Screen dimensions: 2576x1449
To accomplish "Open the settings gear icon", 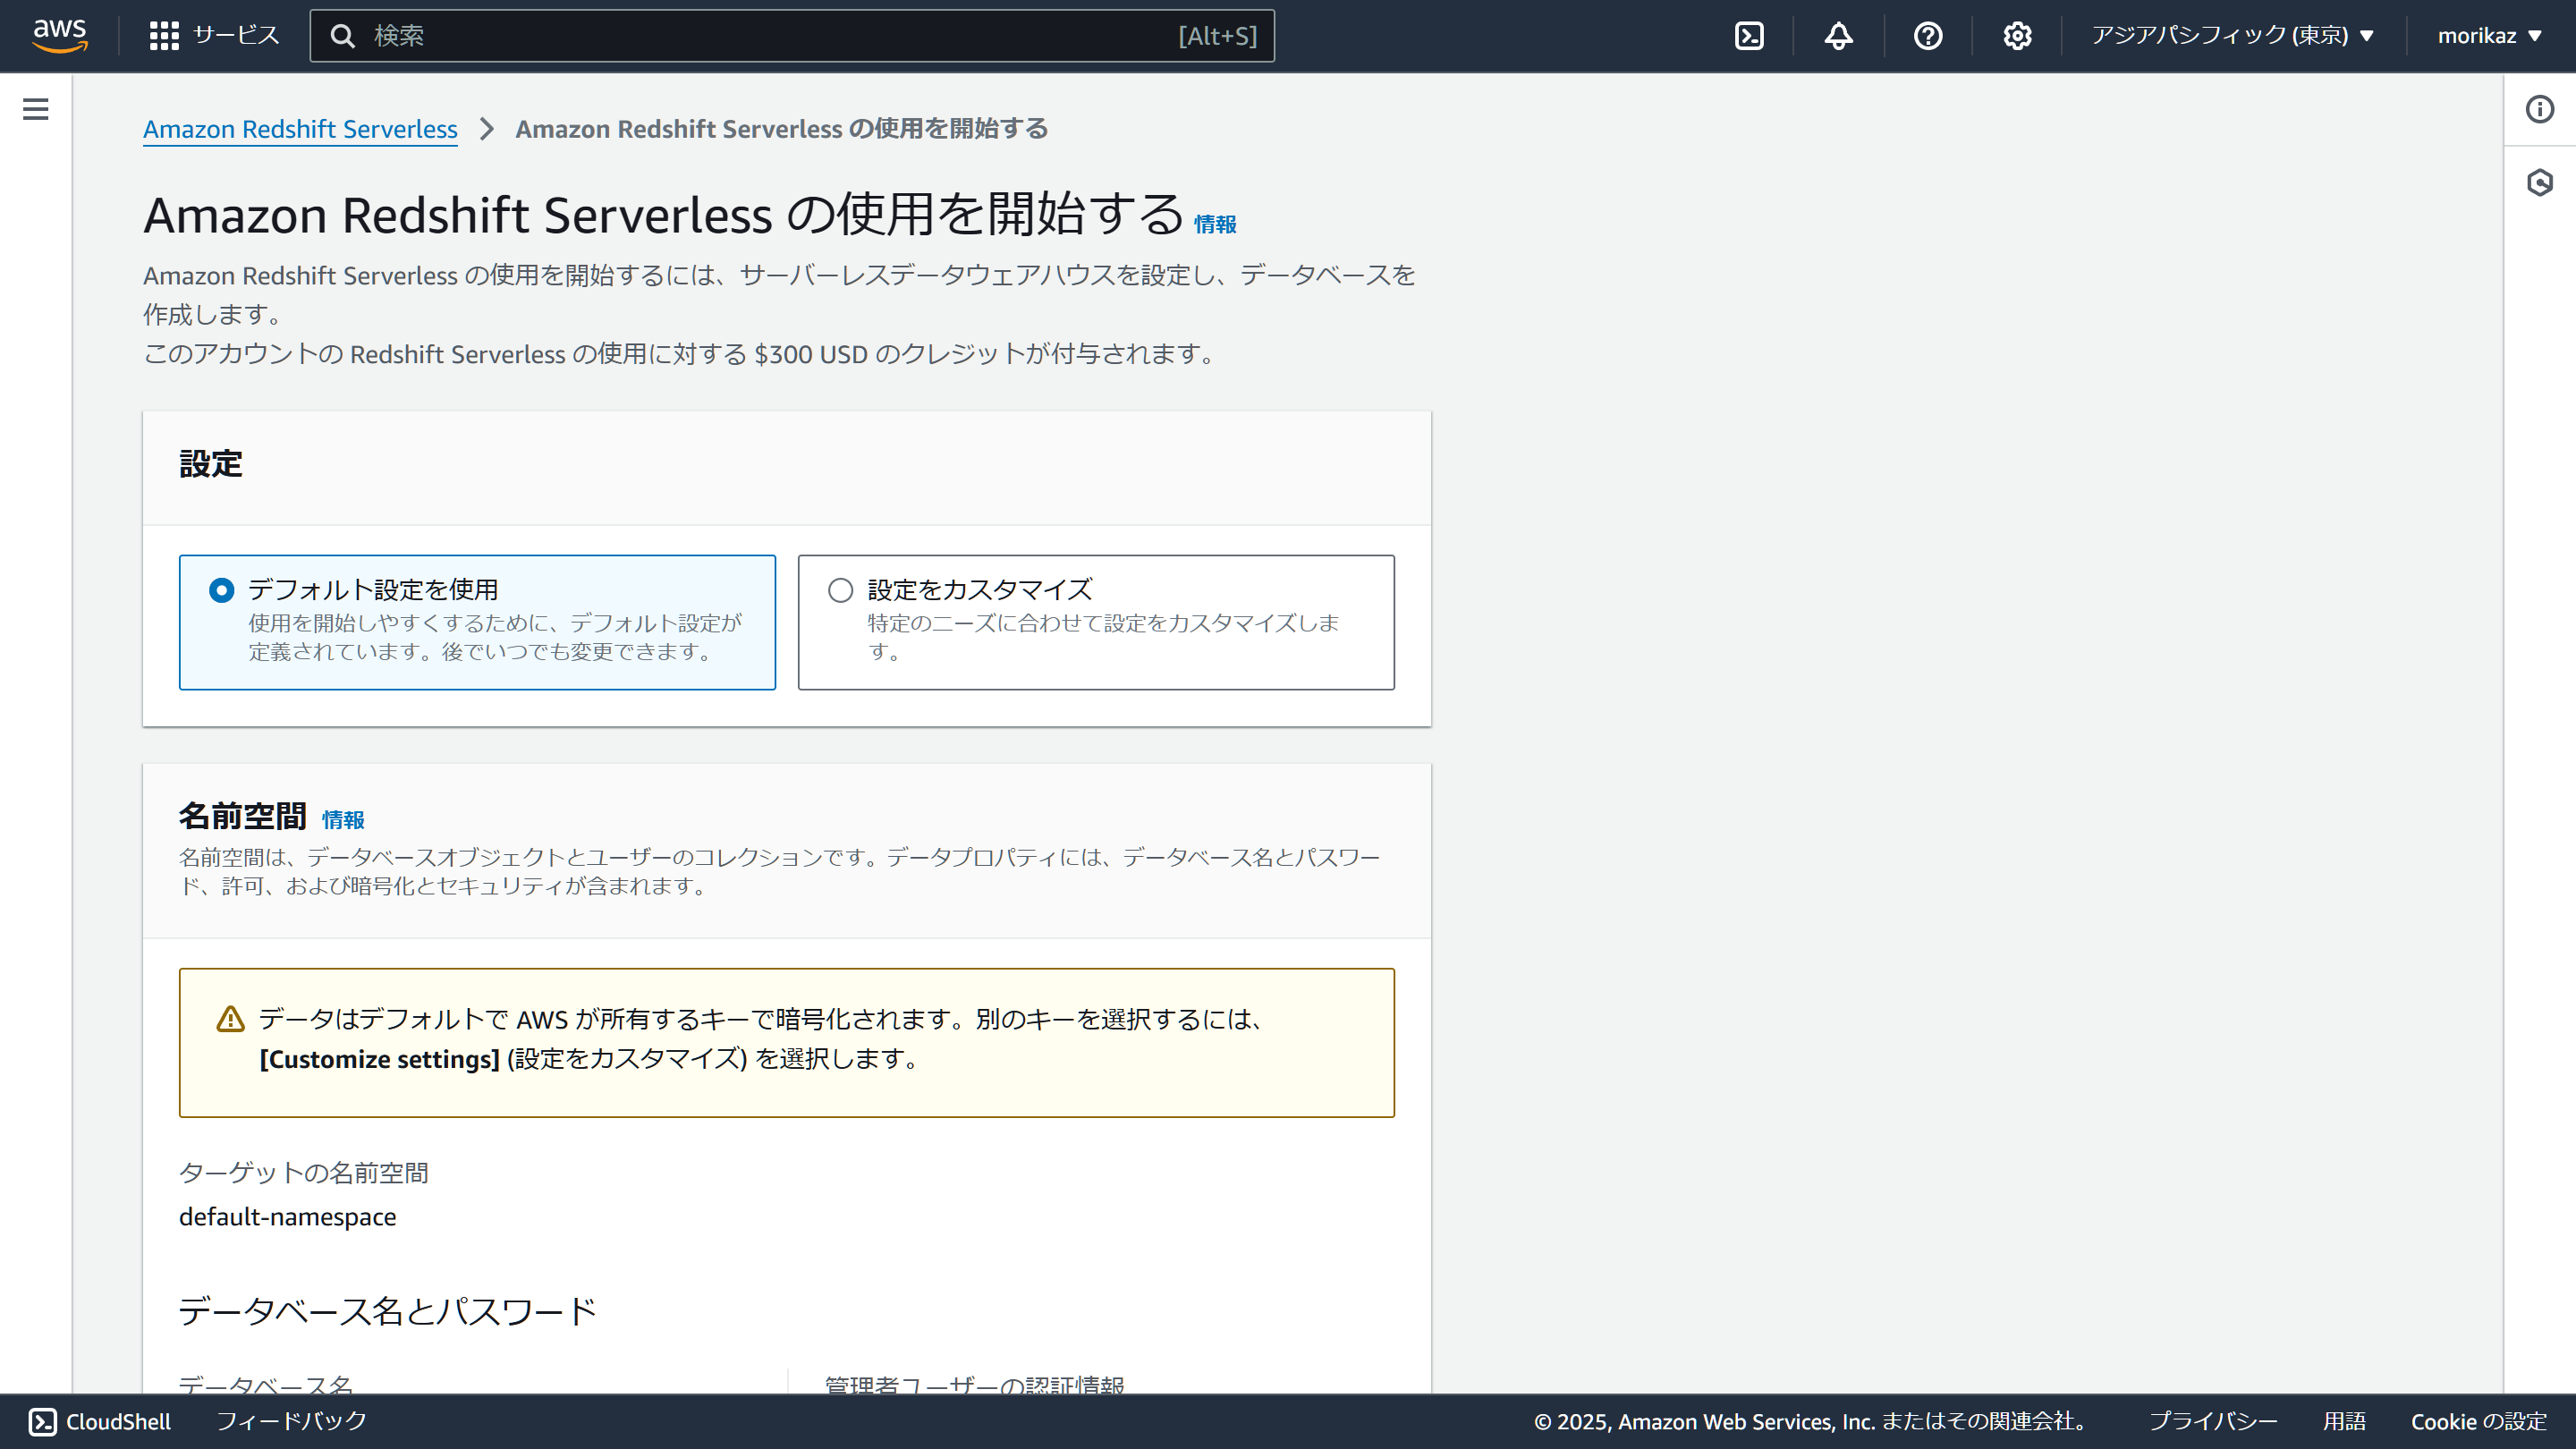I will coord(2017,36).
